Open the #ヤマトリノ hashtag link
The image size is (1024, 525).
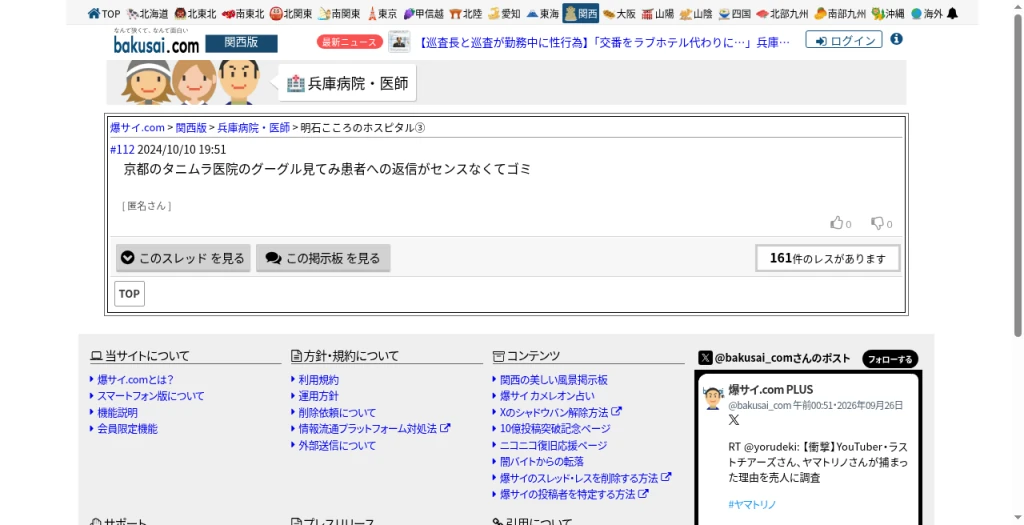[752, 504]
